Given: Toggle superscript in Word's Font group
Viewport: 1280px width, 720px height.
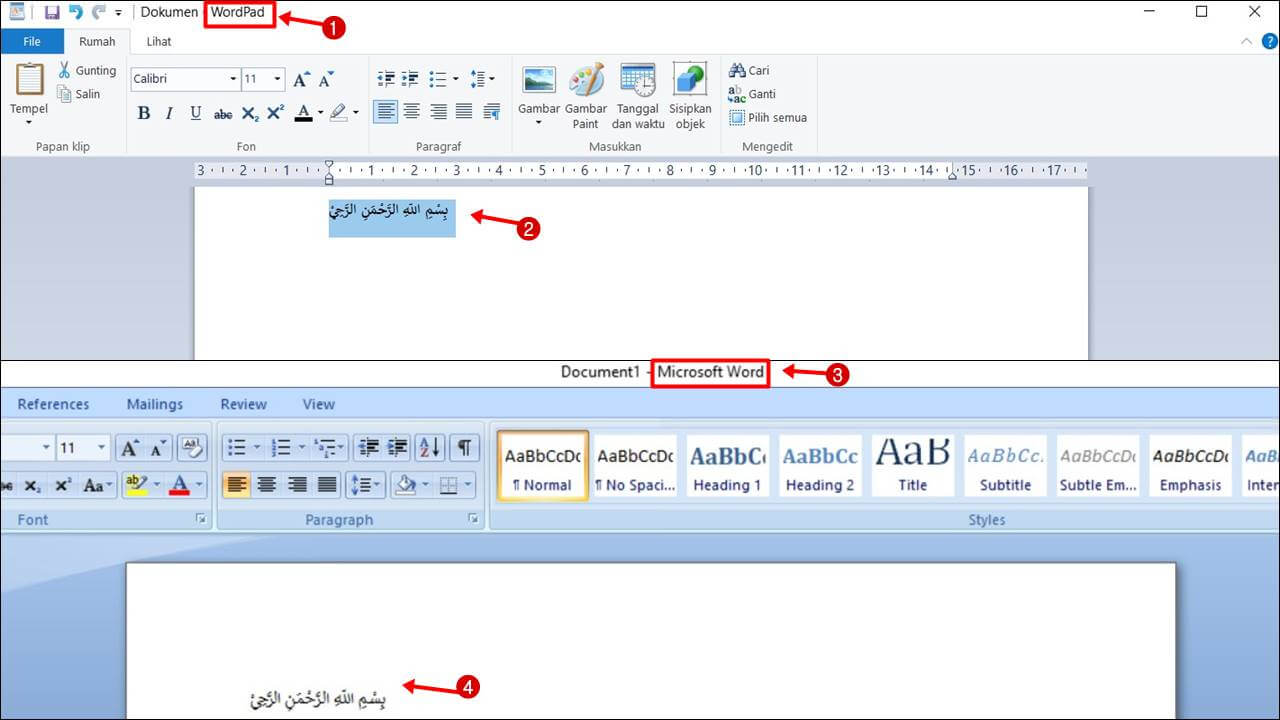Looking at the screenshot, I should 62,485.
